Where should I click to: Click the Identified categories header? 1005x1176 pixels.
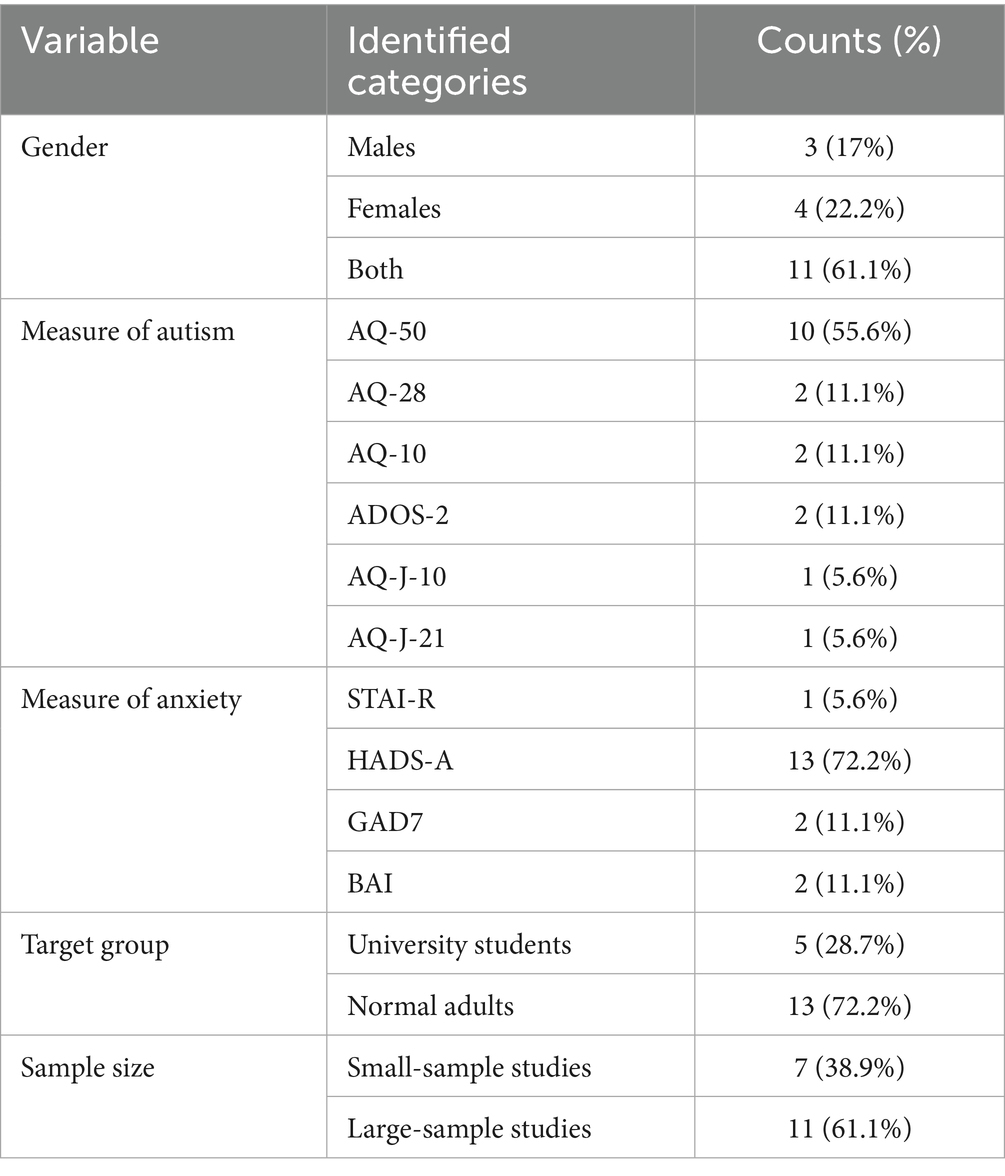(436, 62)
